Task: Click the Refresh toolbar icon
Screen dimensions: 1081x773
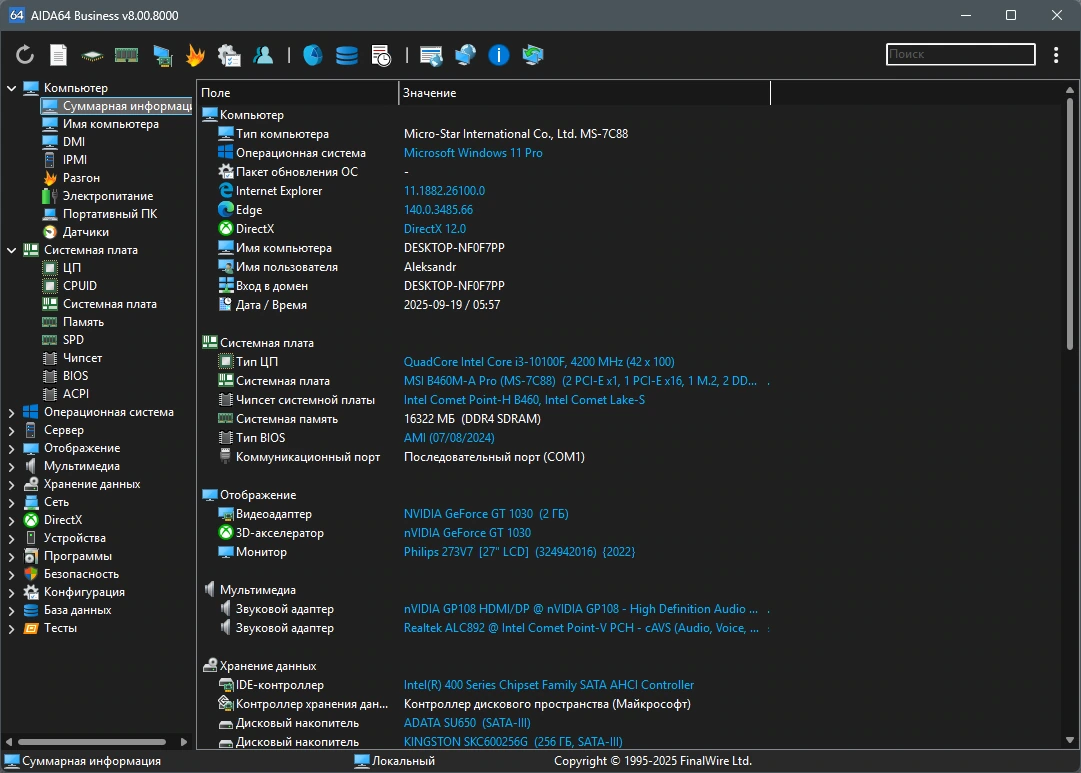Action: (x=25, y=54)
